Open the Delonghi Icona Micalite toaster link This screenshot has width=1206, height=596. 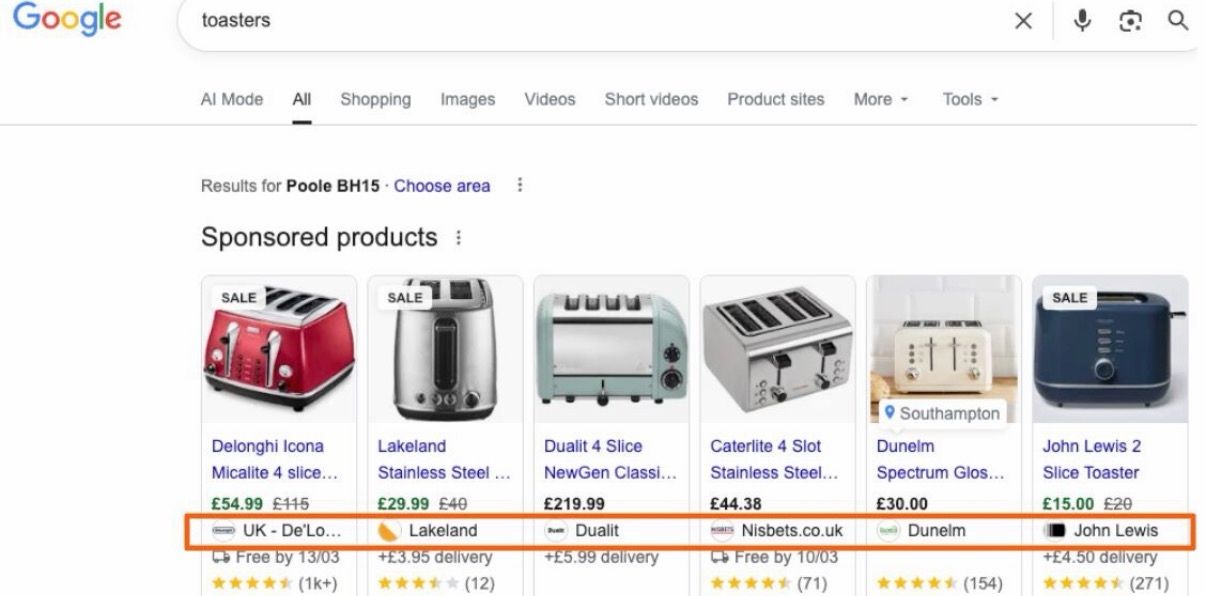tap(274, 459)
